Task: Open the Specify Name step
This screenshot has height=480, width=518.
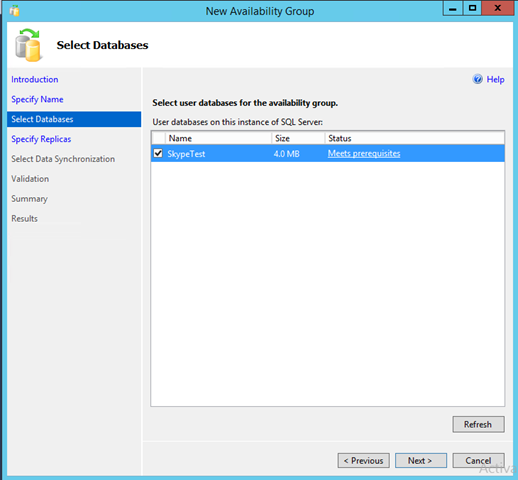Action: point(37,99)
